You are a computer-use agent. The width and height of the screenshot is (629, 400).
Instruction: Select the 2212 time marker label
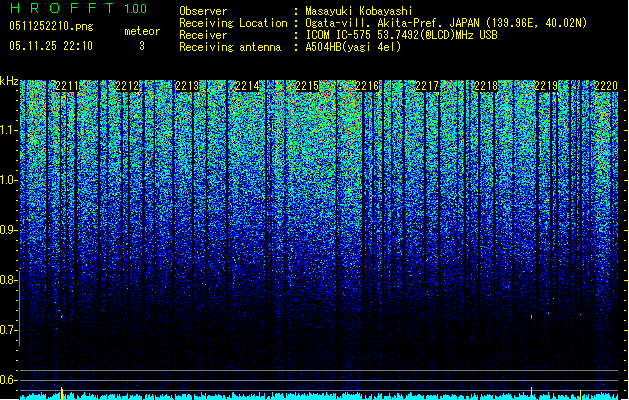point(127,86)
